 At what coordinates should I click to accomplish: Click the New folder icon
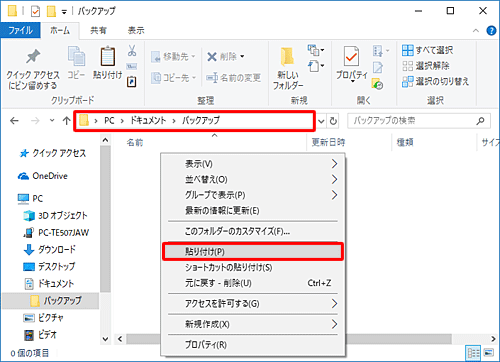pyautogui.click(x=287, y=56)
